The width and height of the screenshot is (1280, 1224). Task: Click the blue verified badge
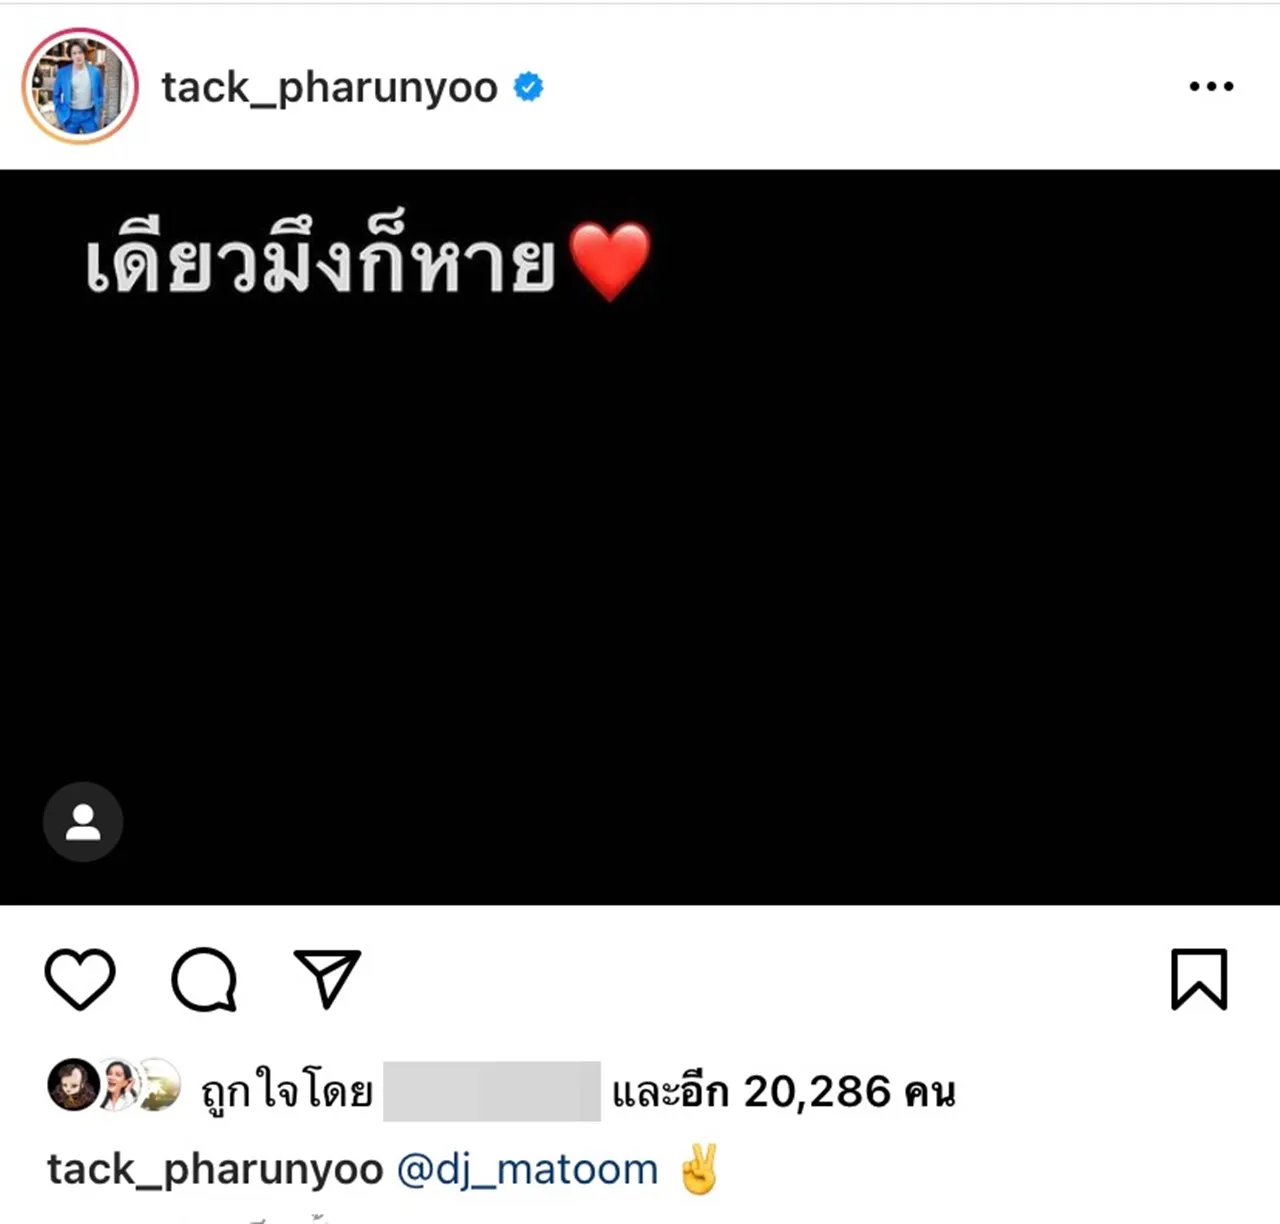(528, 87)
